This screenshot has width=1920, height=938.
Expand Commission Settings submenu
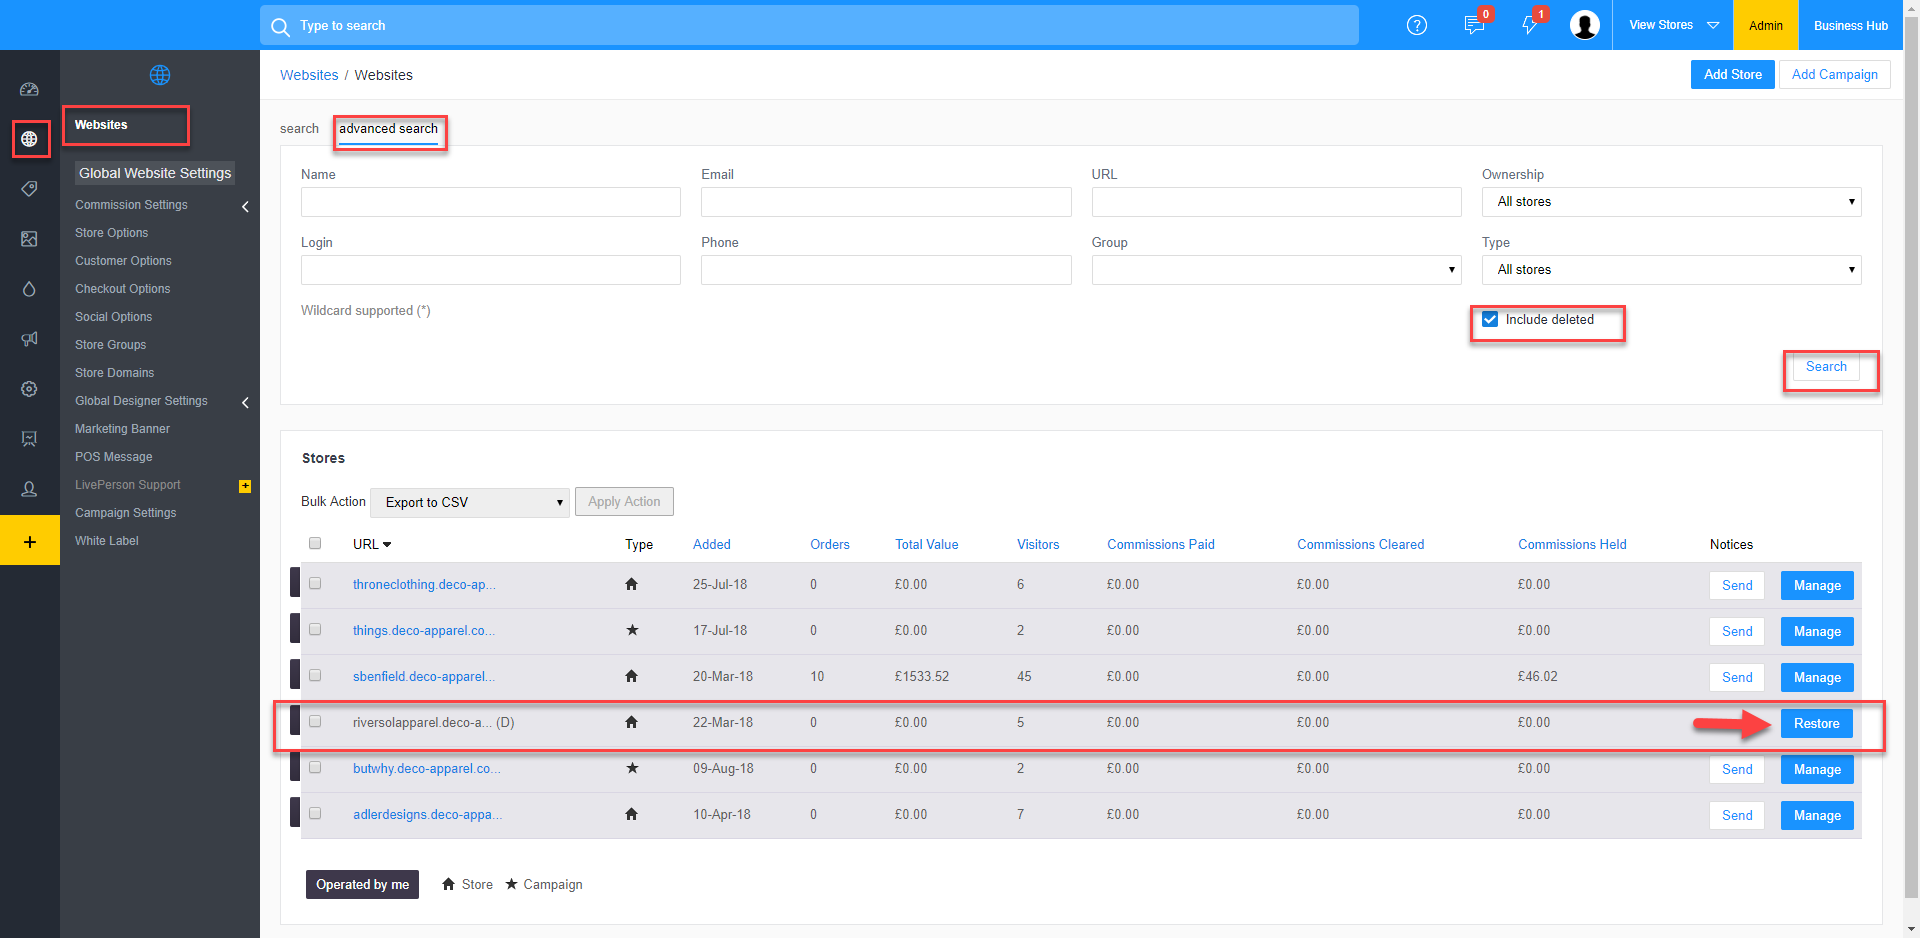(x=245, y=206)
